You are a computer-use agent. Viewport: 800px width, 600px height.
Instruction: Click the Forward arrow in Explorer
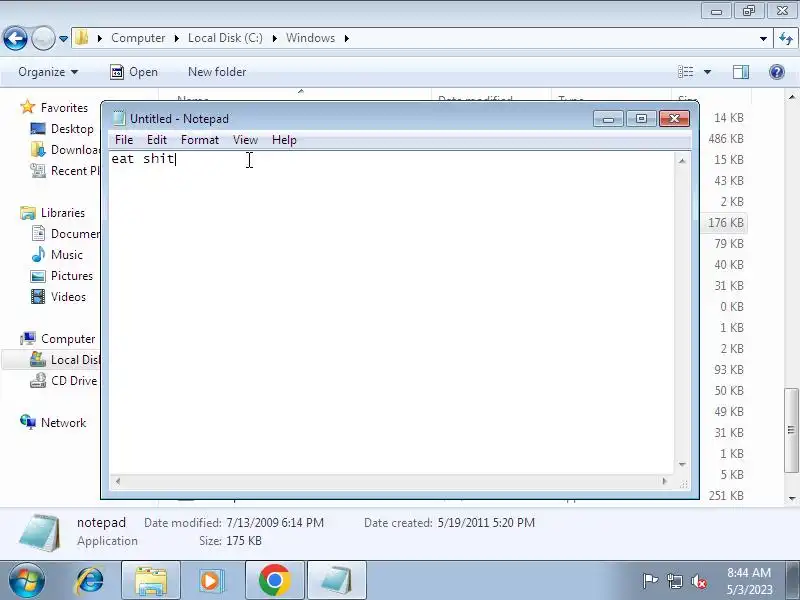pyautogui.click(x=43, y=38)
